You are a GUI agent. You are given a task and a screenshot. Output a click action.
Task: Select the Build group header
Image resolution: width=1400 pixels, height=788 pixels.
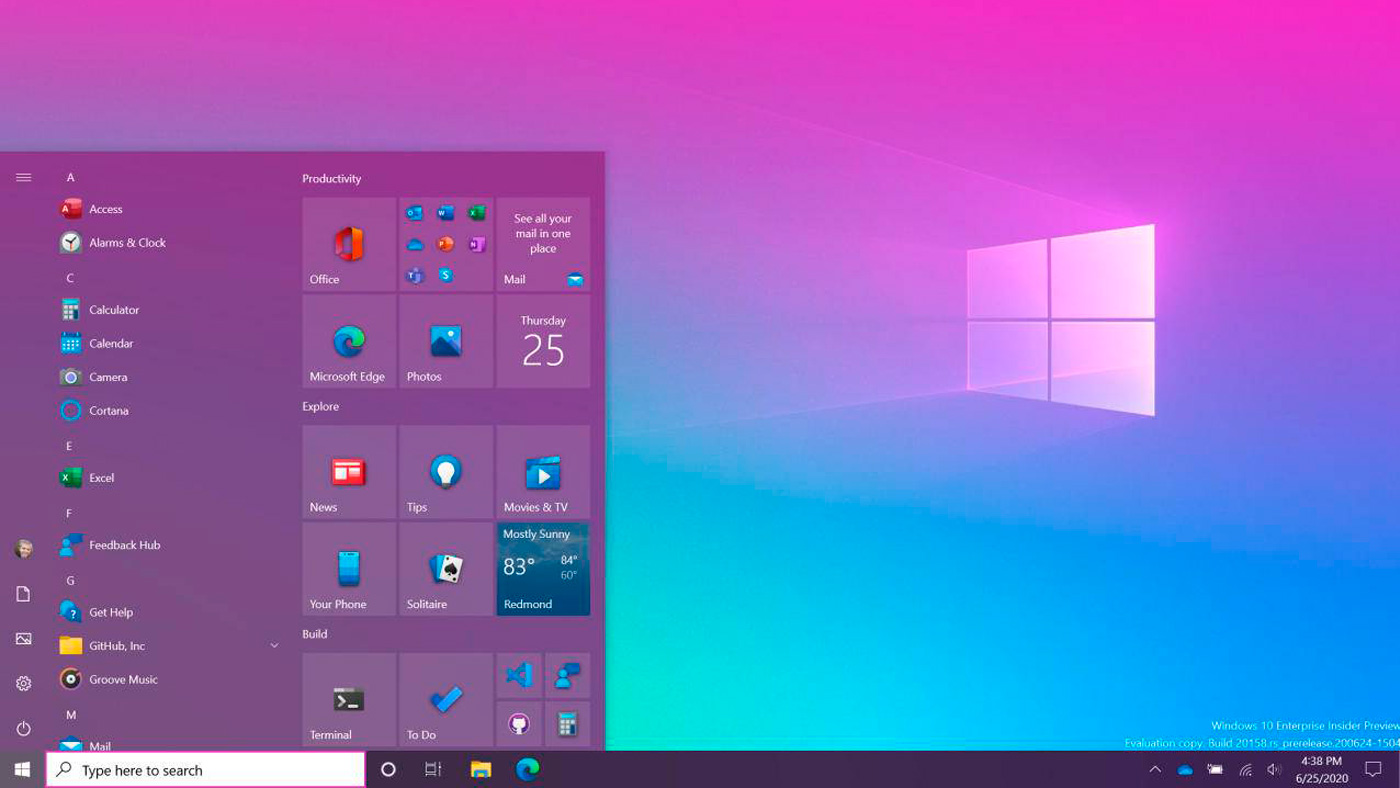[315, 634]
